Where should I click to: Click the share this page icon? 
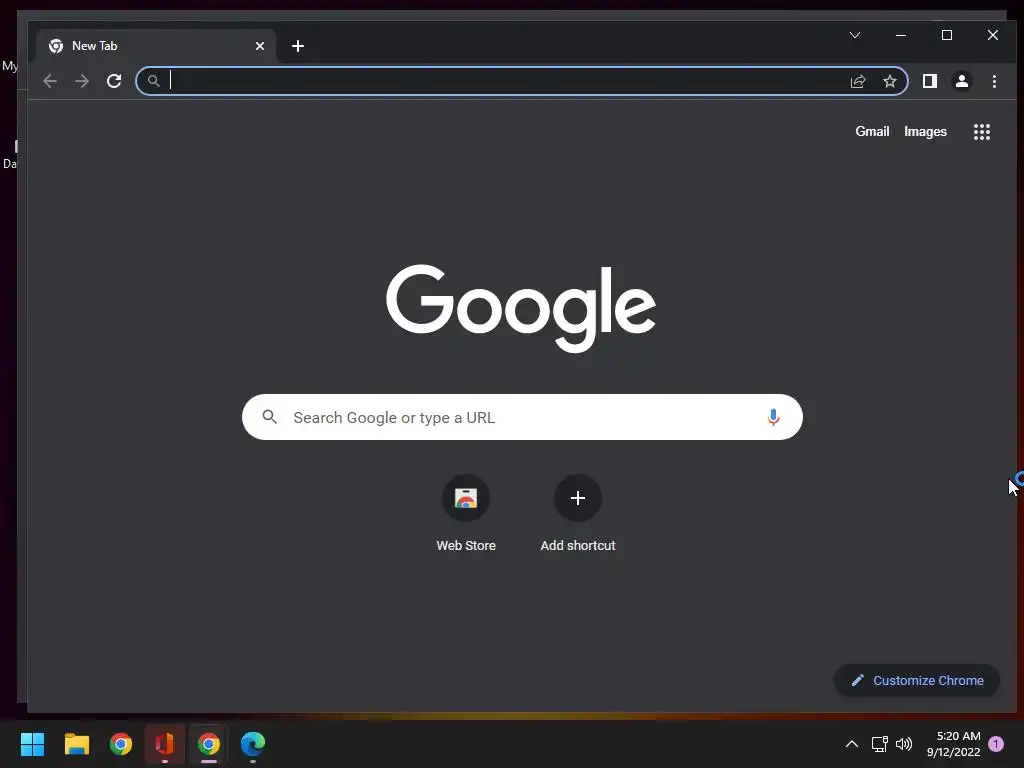pyautogui.click(x=858, y=81)
